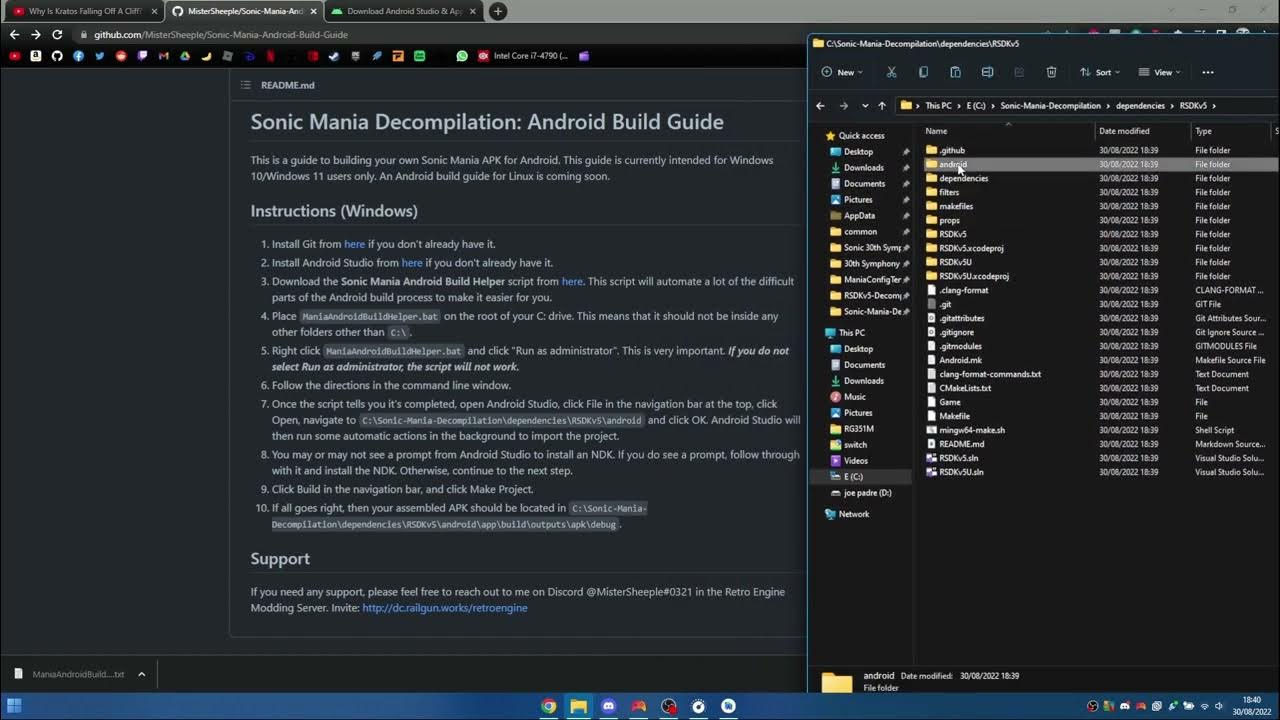Open the YouTube bookmark icon
1280x720 pixels.
14,56
